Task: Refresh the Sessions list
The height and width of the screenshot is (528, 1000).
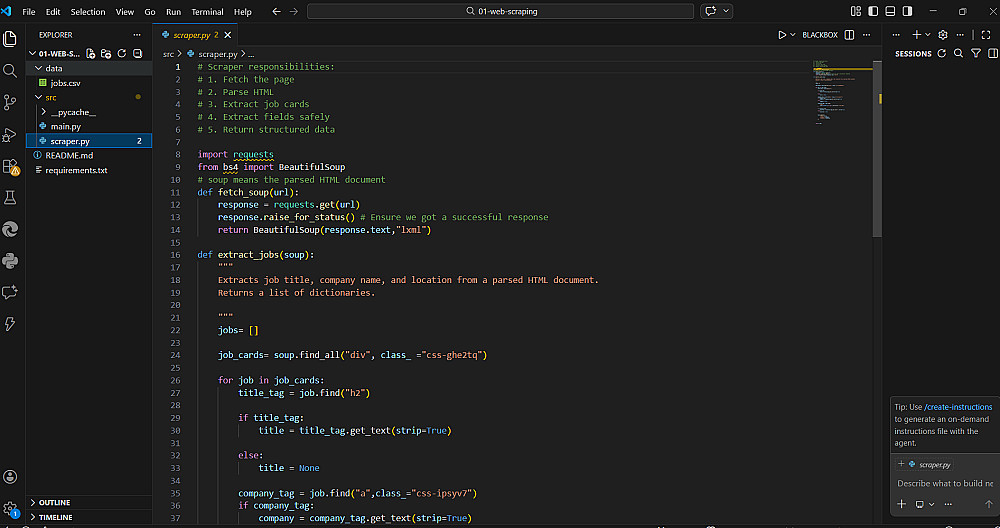Action: click(x=941, y=53)
